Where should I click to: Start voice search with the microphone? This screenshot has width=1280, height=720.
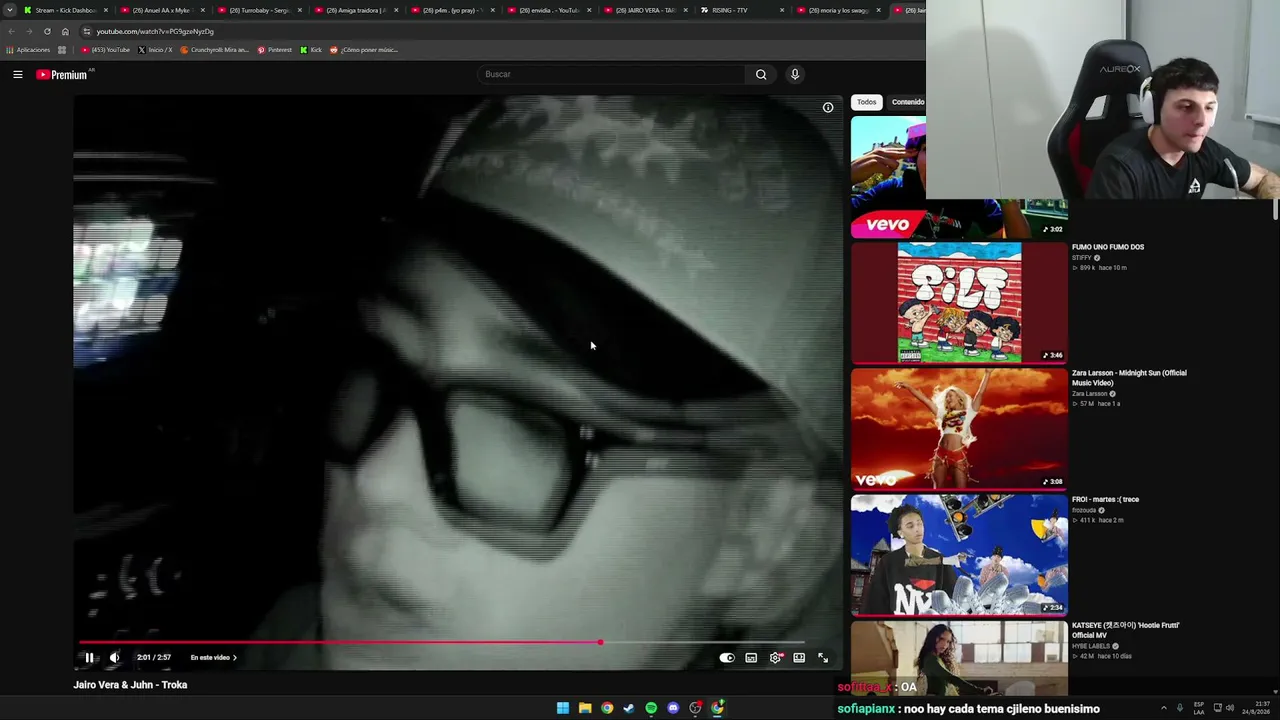click(795, 74)
